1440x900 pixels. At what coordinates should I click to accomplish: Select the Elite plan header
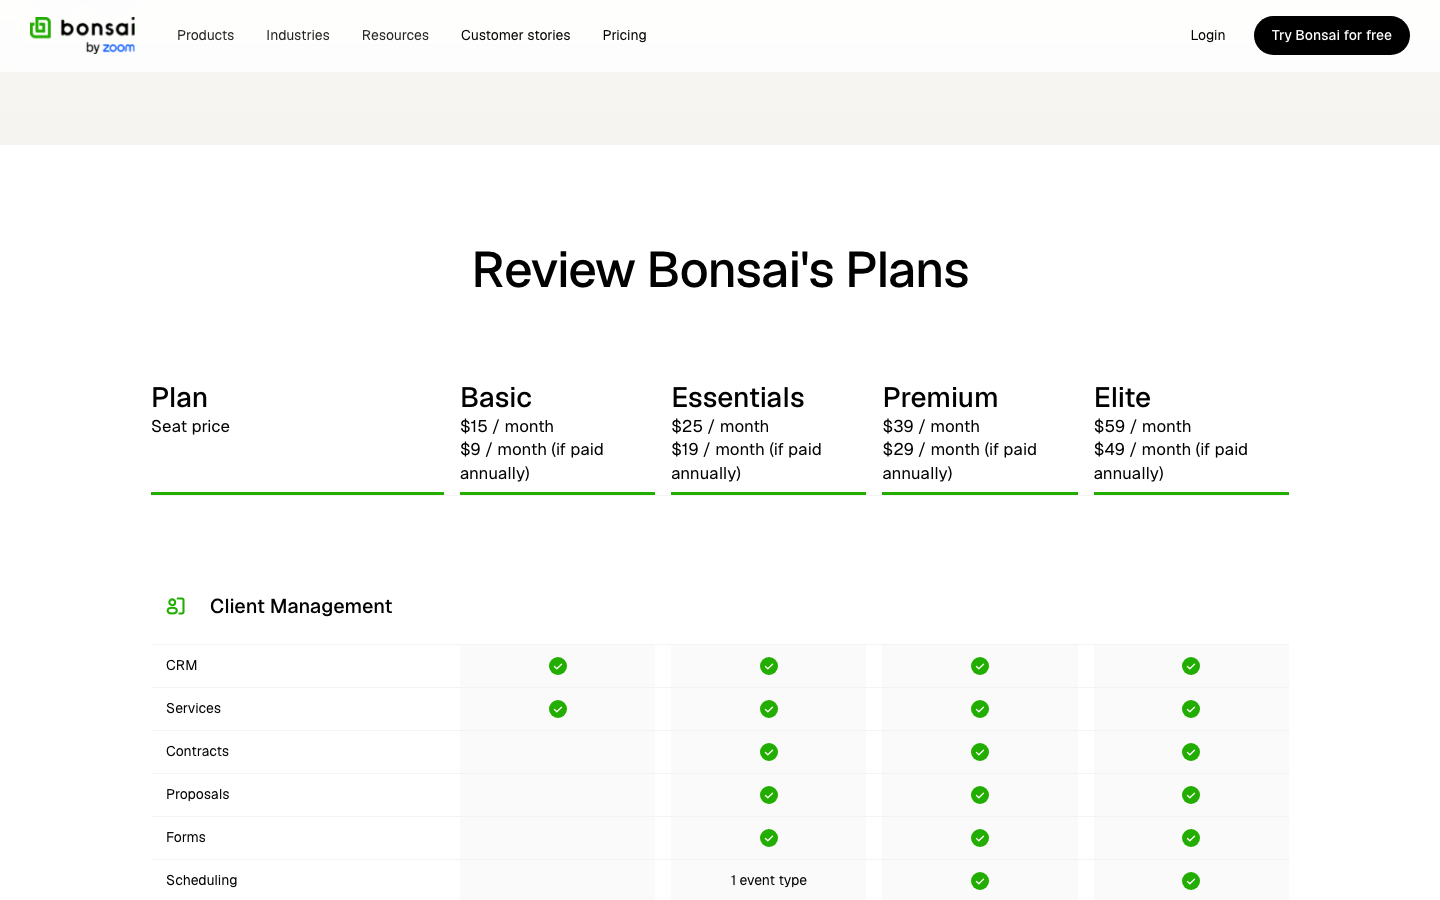[x=1122, y=397]
